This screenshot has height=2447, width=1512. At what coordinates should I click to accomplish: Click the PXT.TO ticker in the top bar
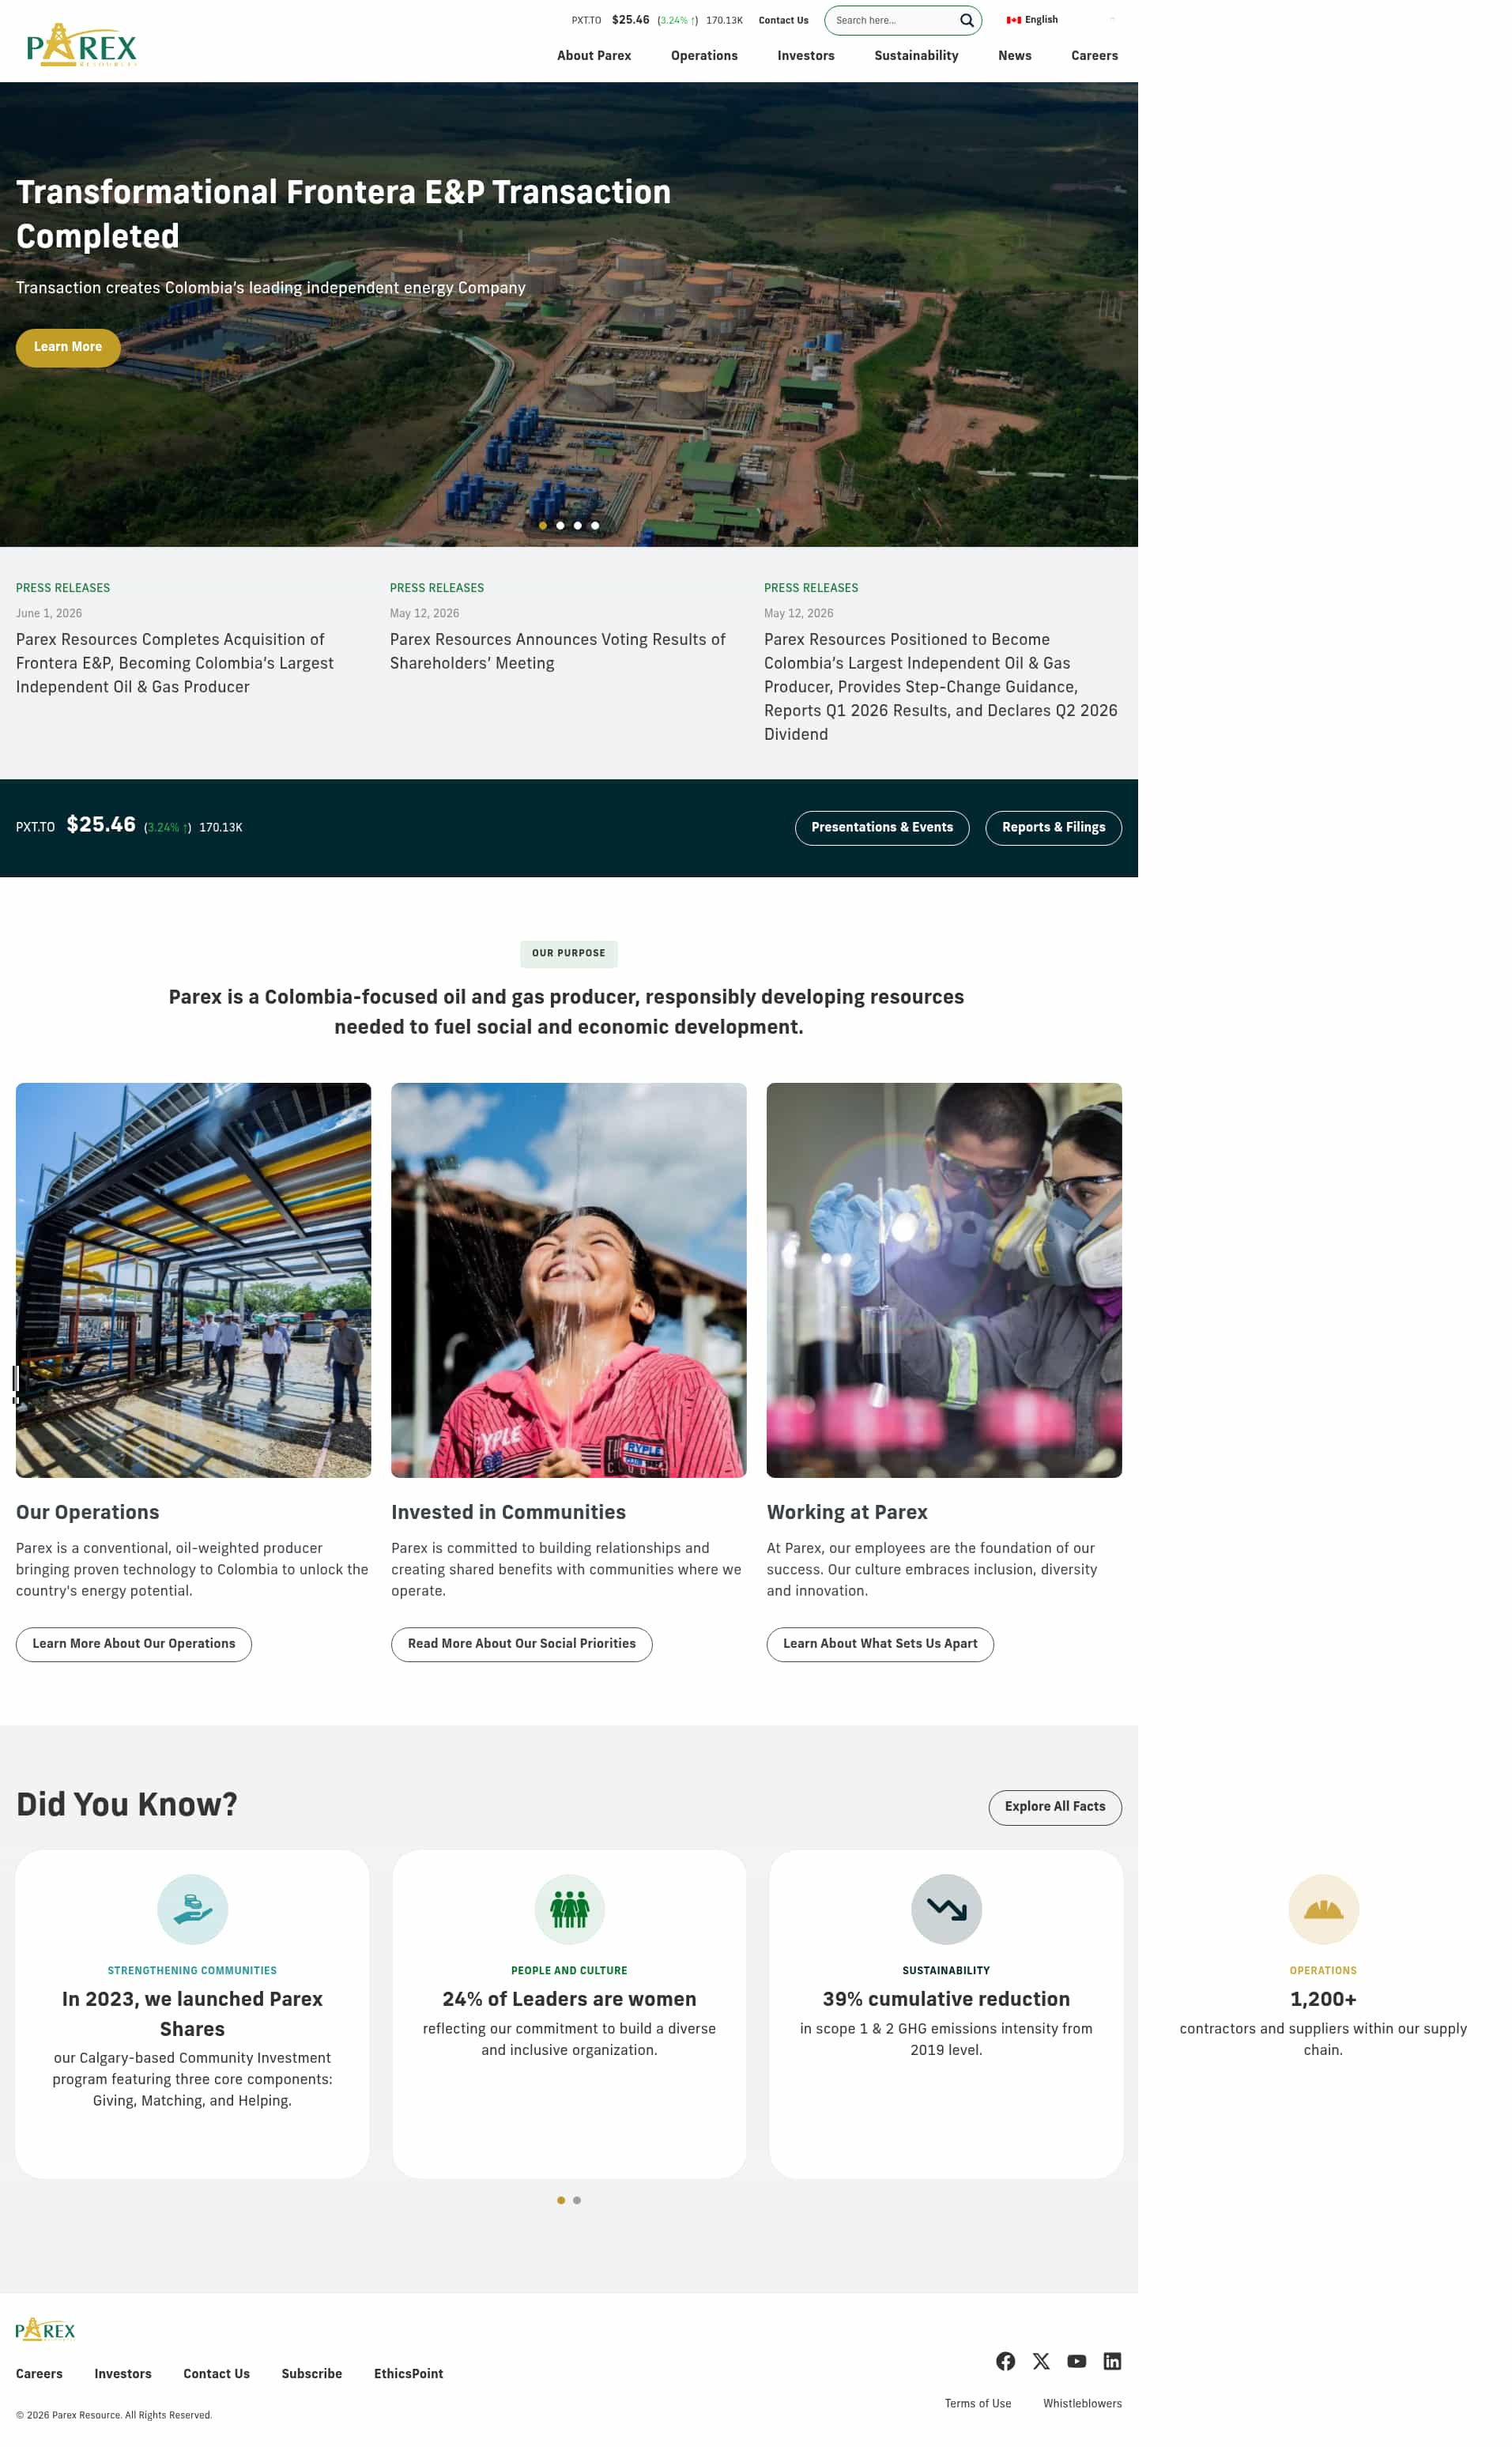point(586,20)
